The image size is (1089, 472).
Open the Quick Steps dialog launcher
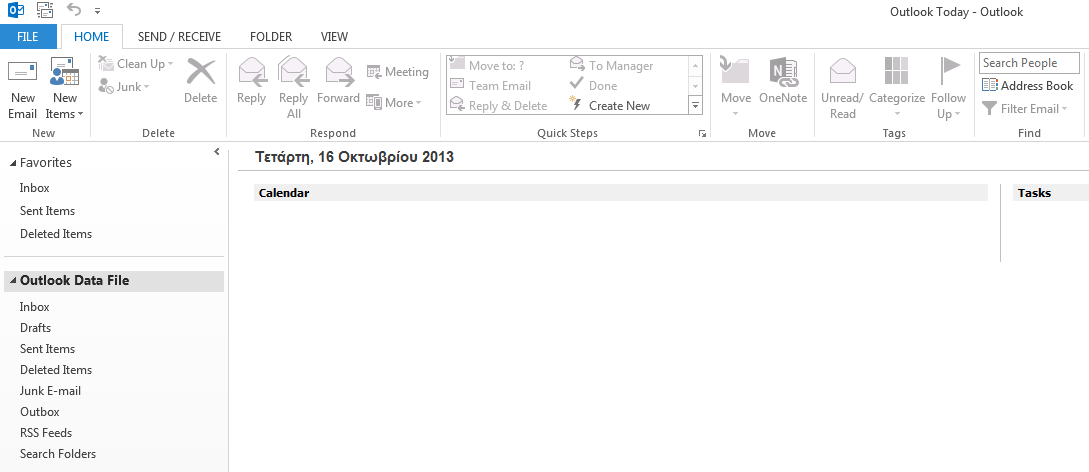coord(702,133)
